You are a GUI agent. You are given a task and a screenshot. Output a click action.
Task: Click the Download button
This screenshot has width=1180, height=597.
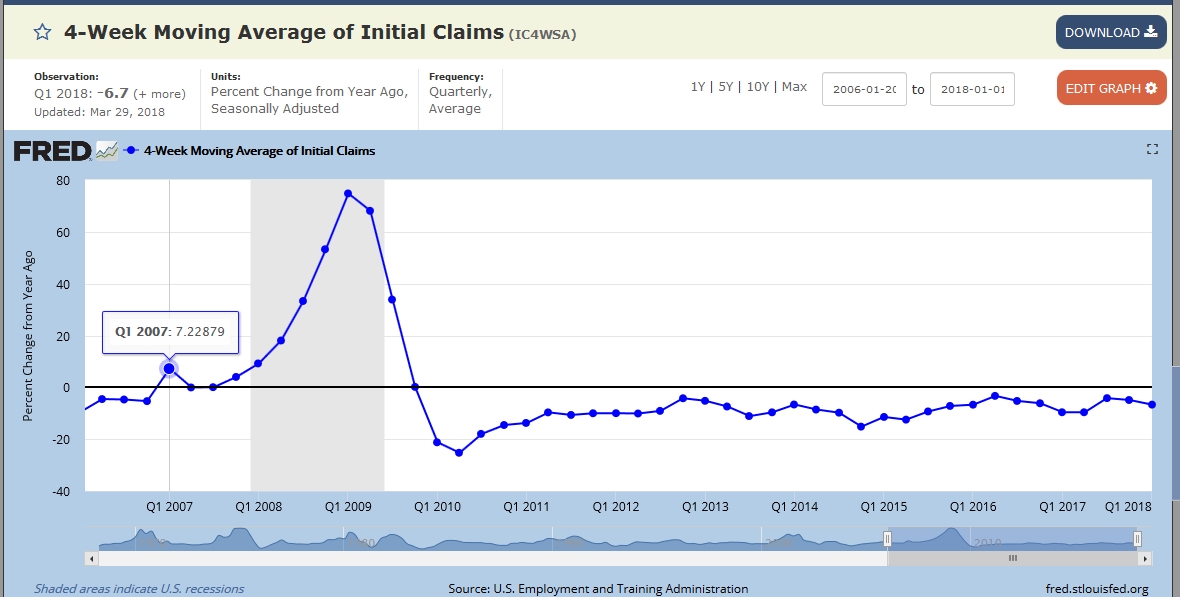pos(1110,32)
